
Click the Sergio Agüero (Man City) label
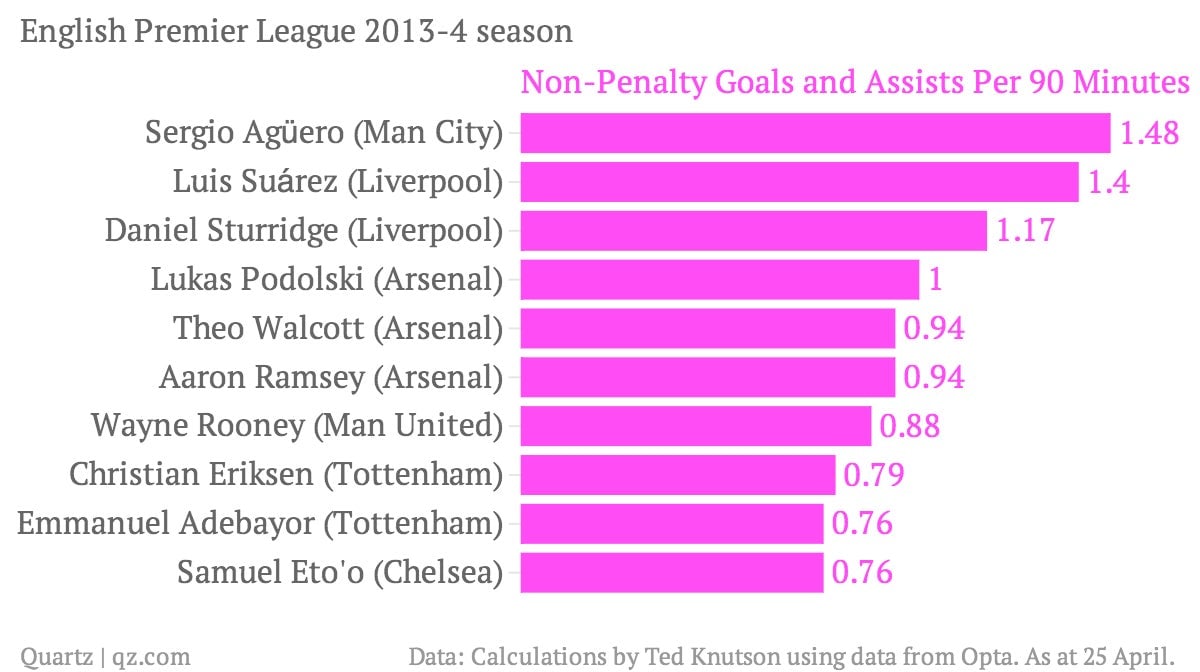[323, 132]
